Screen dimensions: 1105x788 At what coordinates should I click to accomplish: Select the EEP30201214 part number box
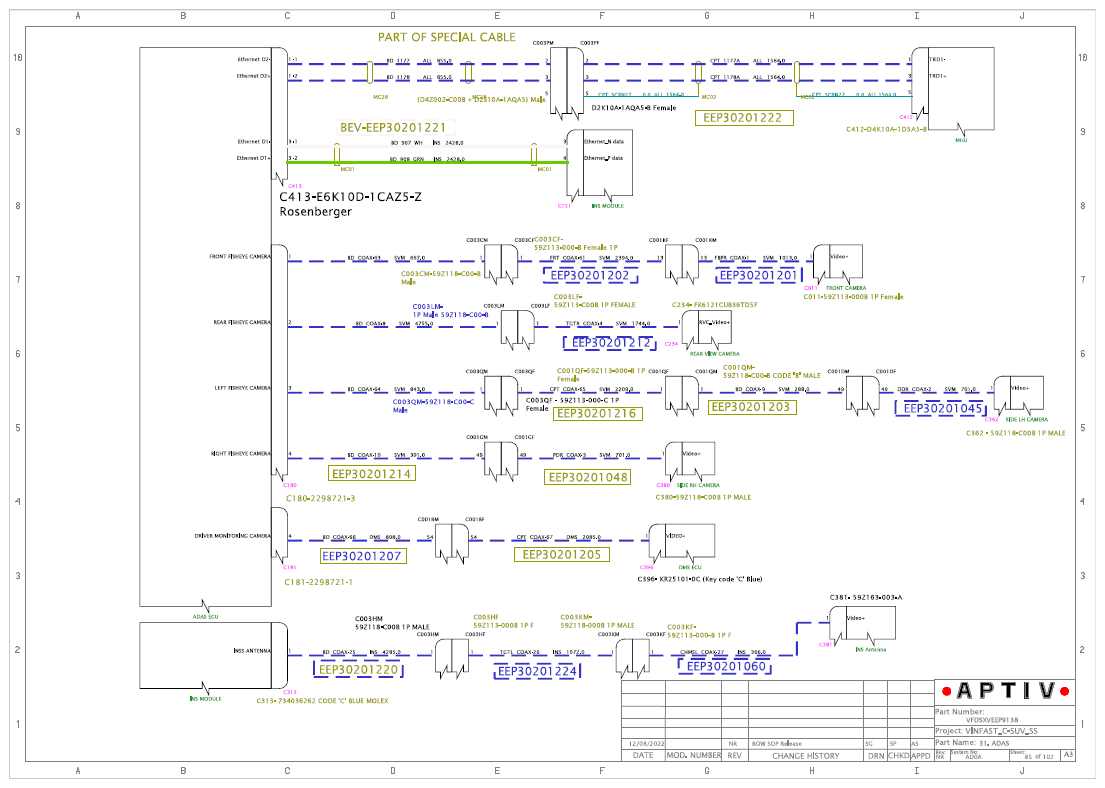371,474
